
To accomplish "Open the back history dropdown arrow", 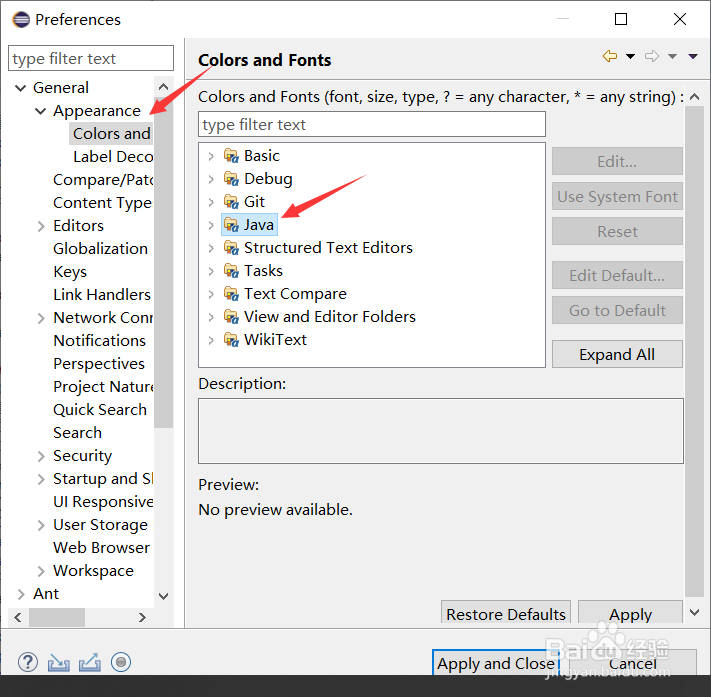I will (x=630, y=57).
